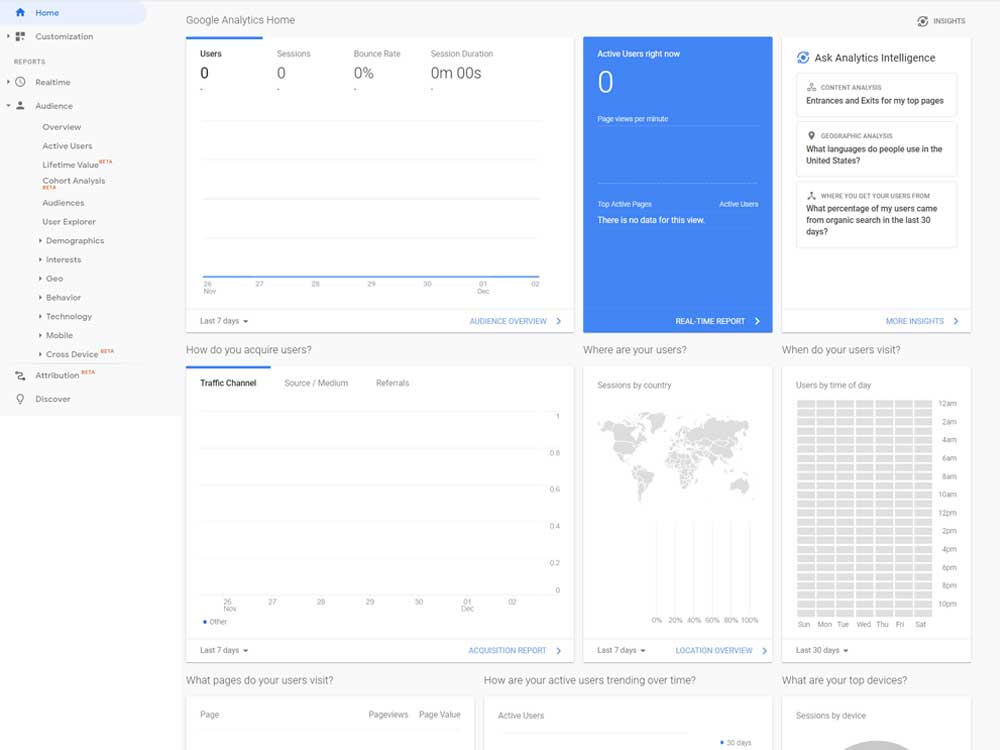Switch to the Referrals tab
The width and height of the screenshot is (1000, 750).
click(x=391, y=382)
